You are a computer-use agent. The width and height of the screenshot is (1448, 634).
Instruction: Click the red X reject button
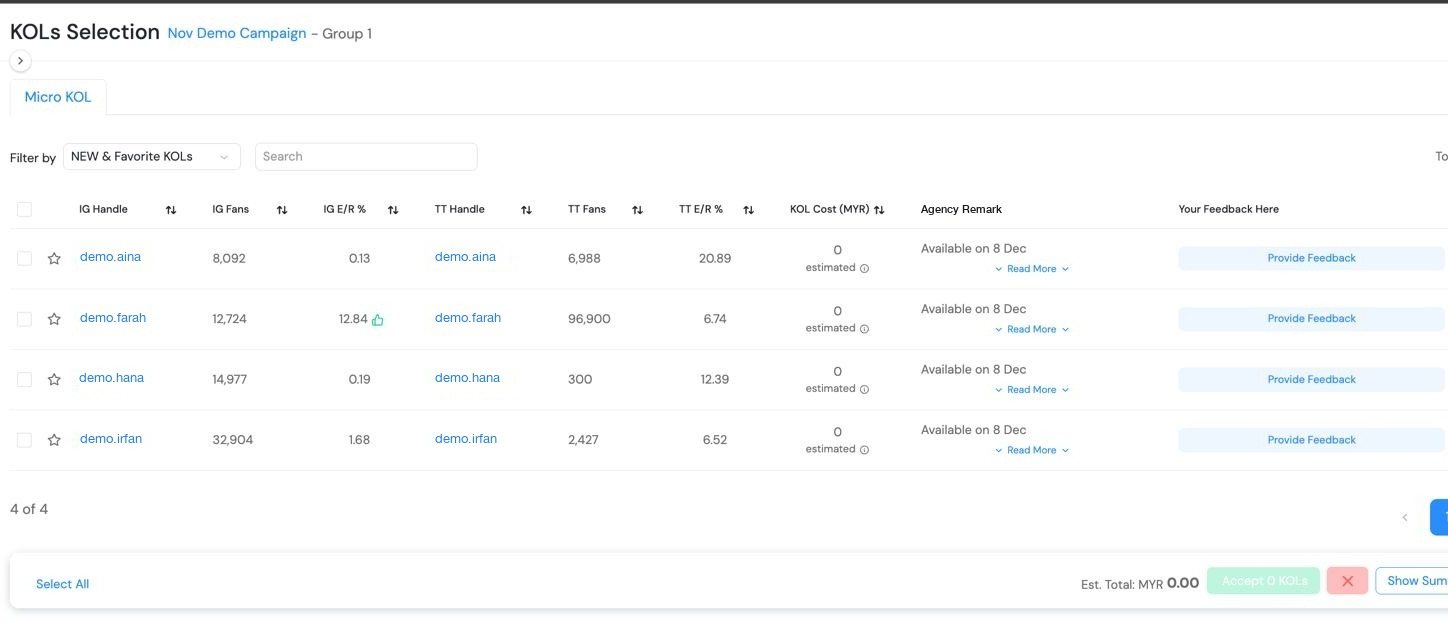(x=1347, y=581)
